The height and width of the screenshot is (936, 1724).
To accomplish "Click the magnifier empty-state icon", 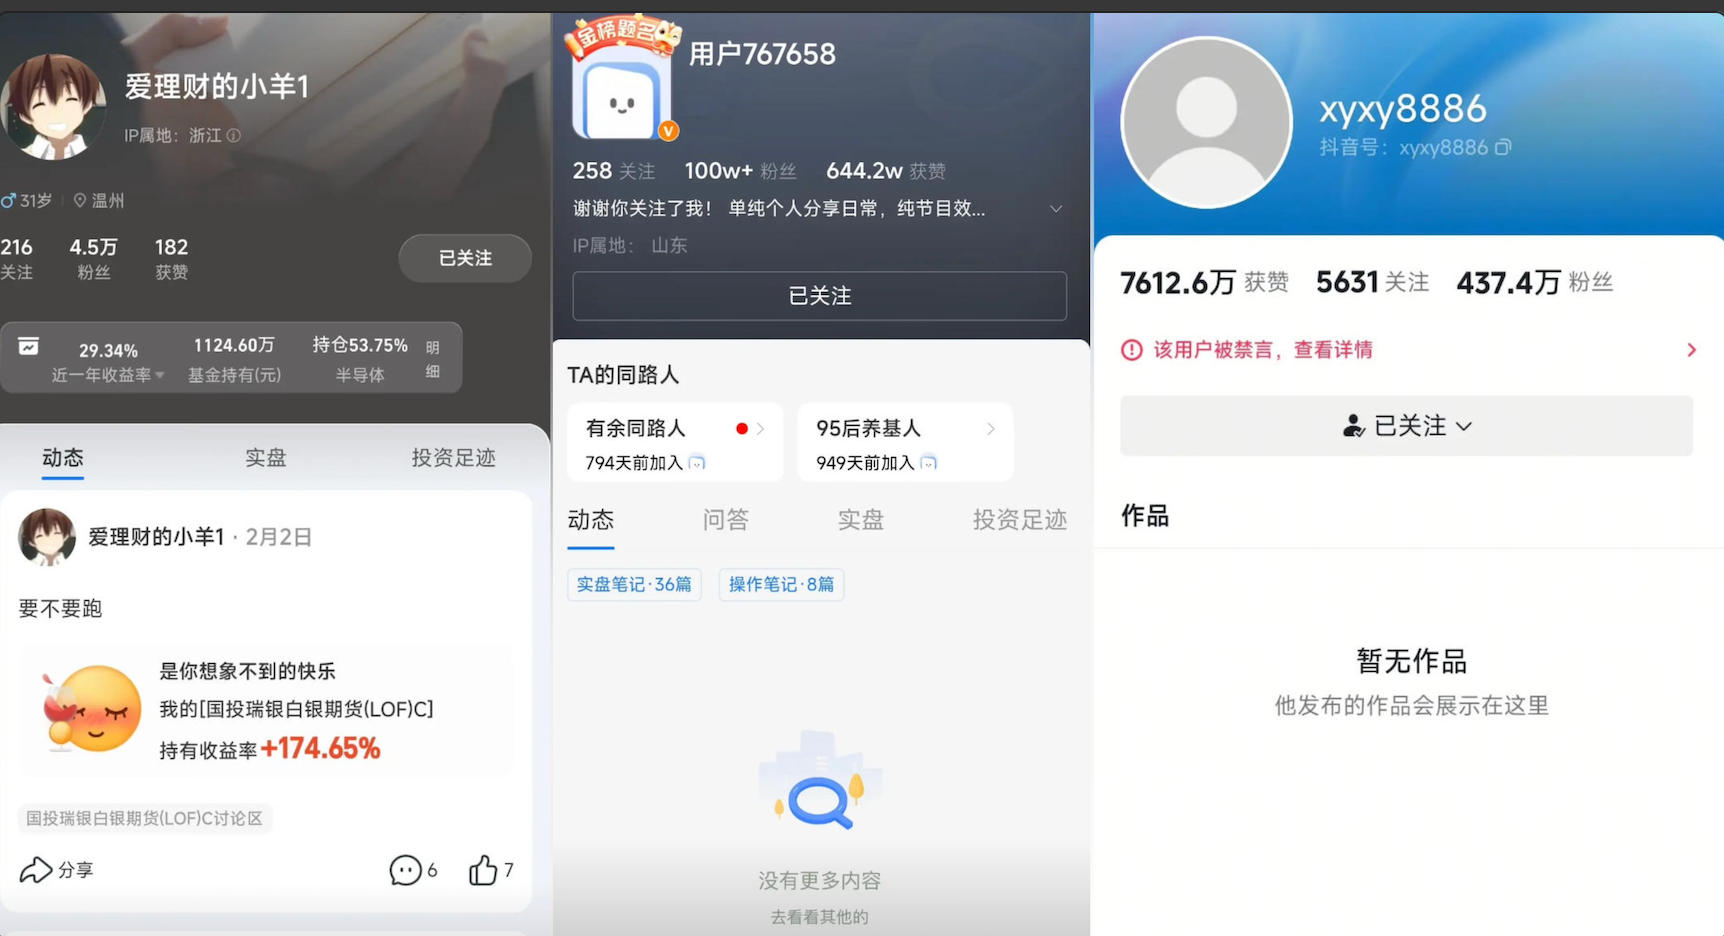I will click(819, 801).
